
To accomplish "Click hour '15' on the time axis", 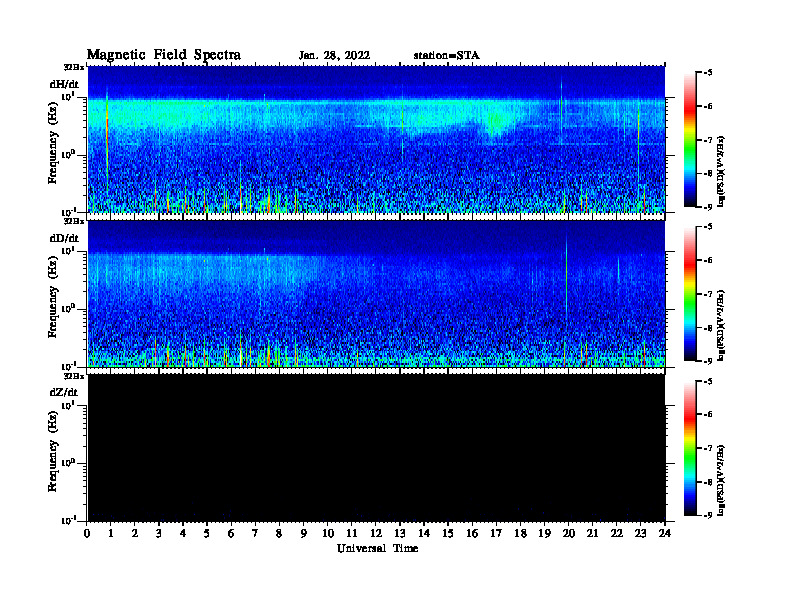I will [448, 533].
